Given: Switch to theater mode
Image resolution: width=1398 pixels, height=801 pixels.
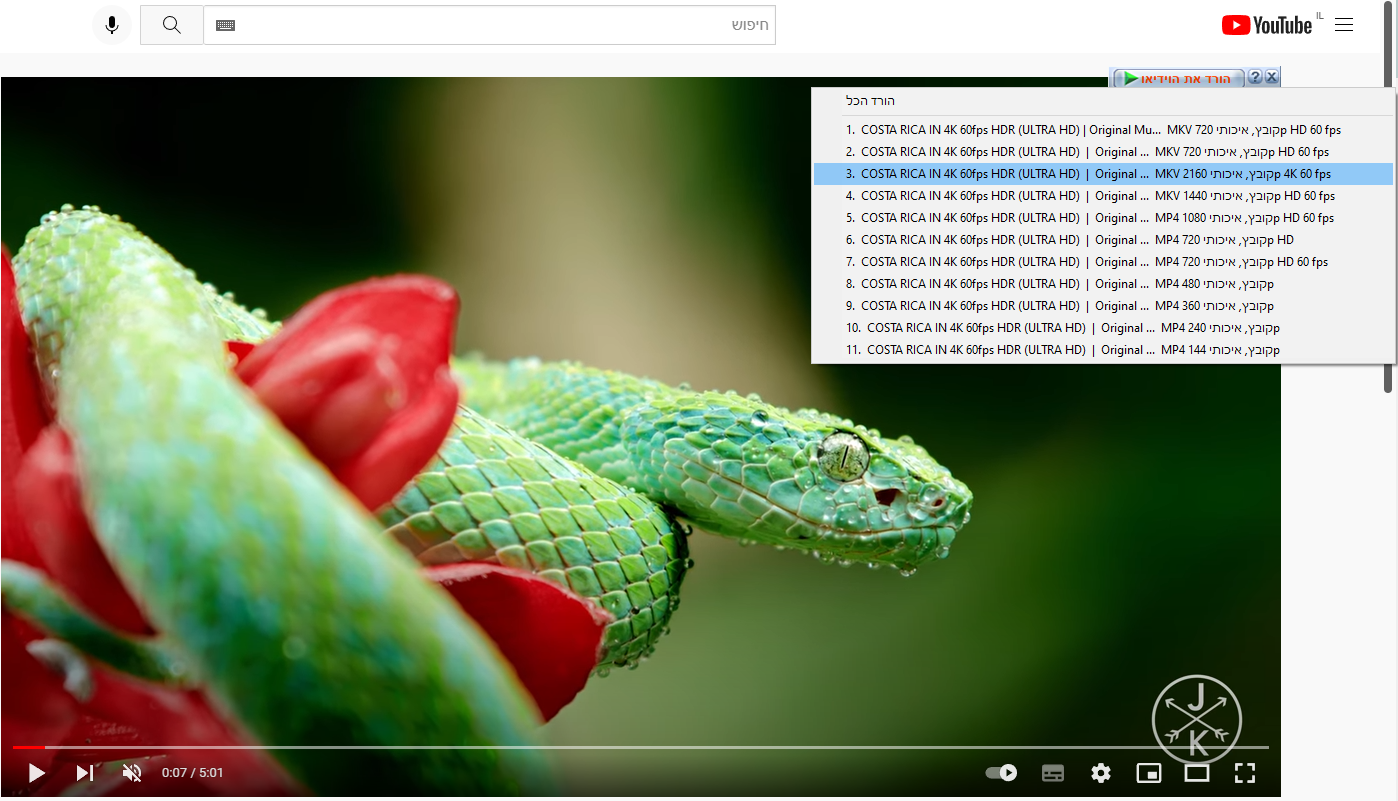Looking at the screenshot, I should 1197,773.
